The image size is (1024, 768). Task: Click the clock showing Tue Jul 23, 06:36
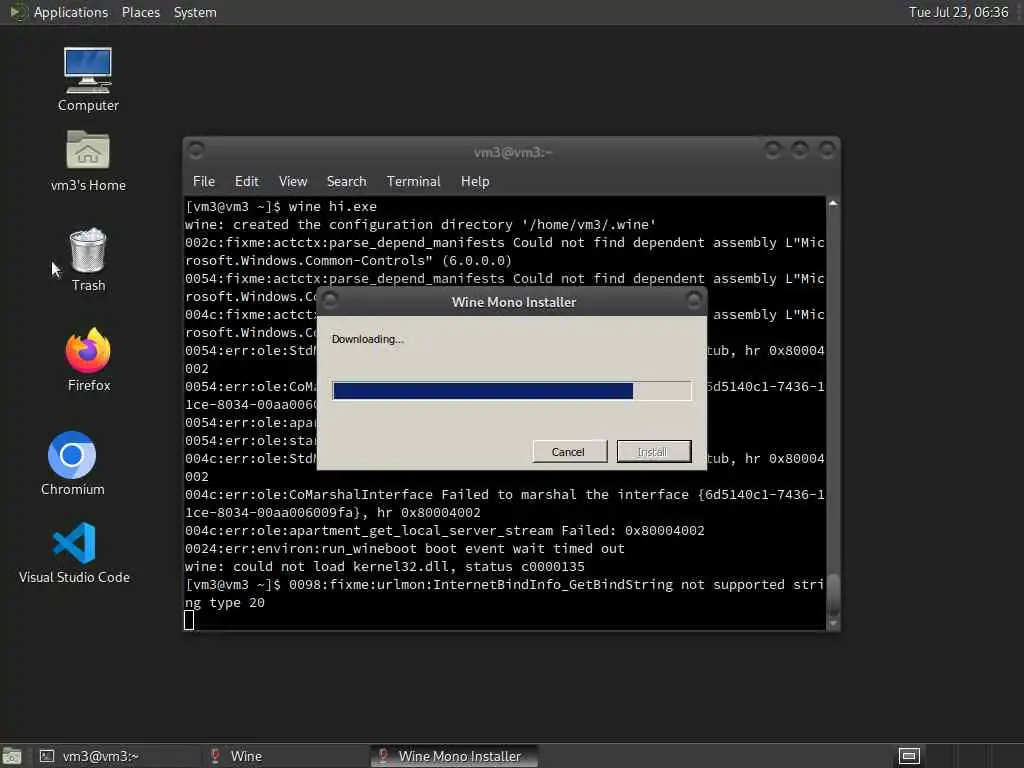click(x=958, y=12)
